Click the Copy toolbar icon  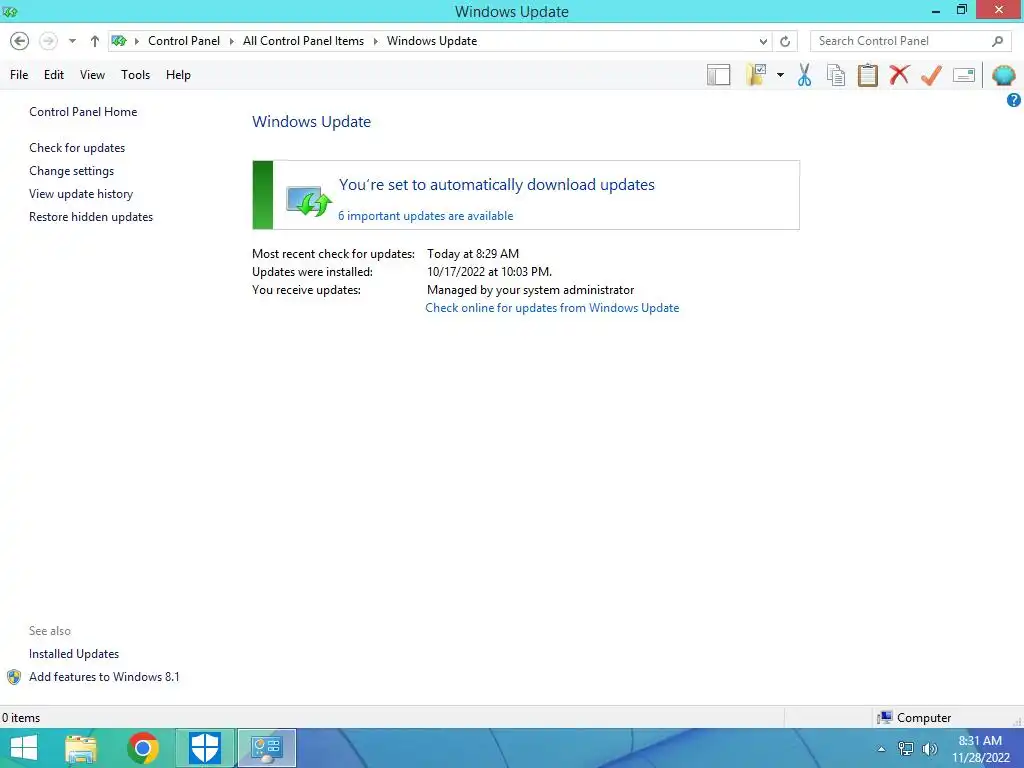[x=836, y=75]
